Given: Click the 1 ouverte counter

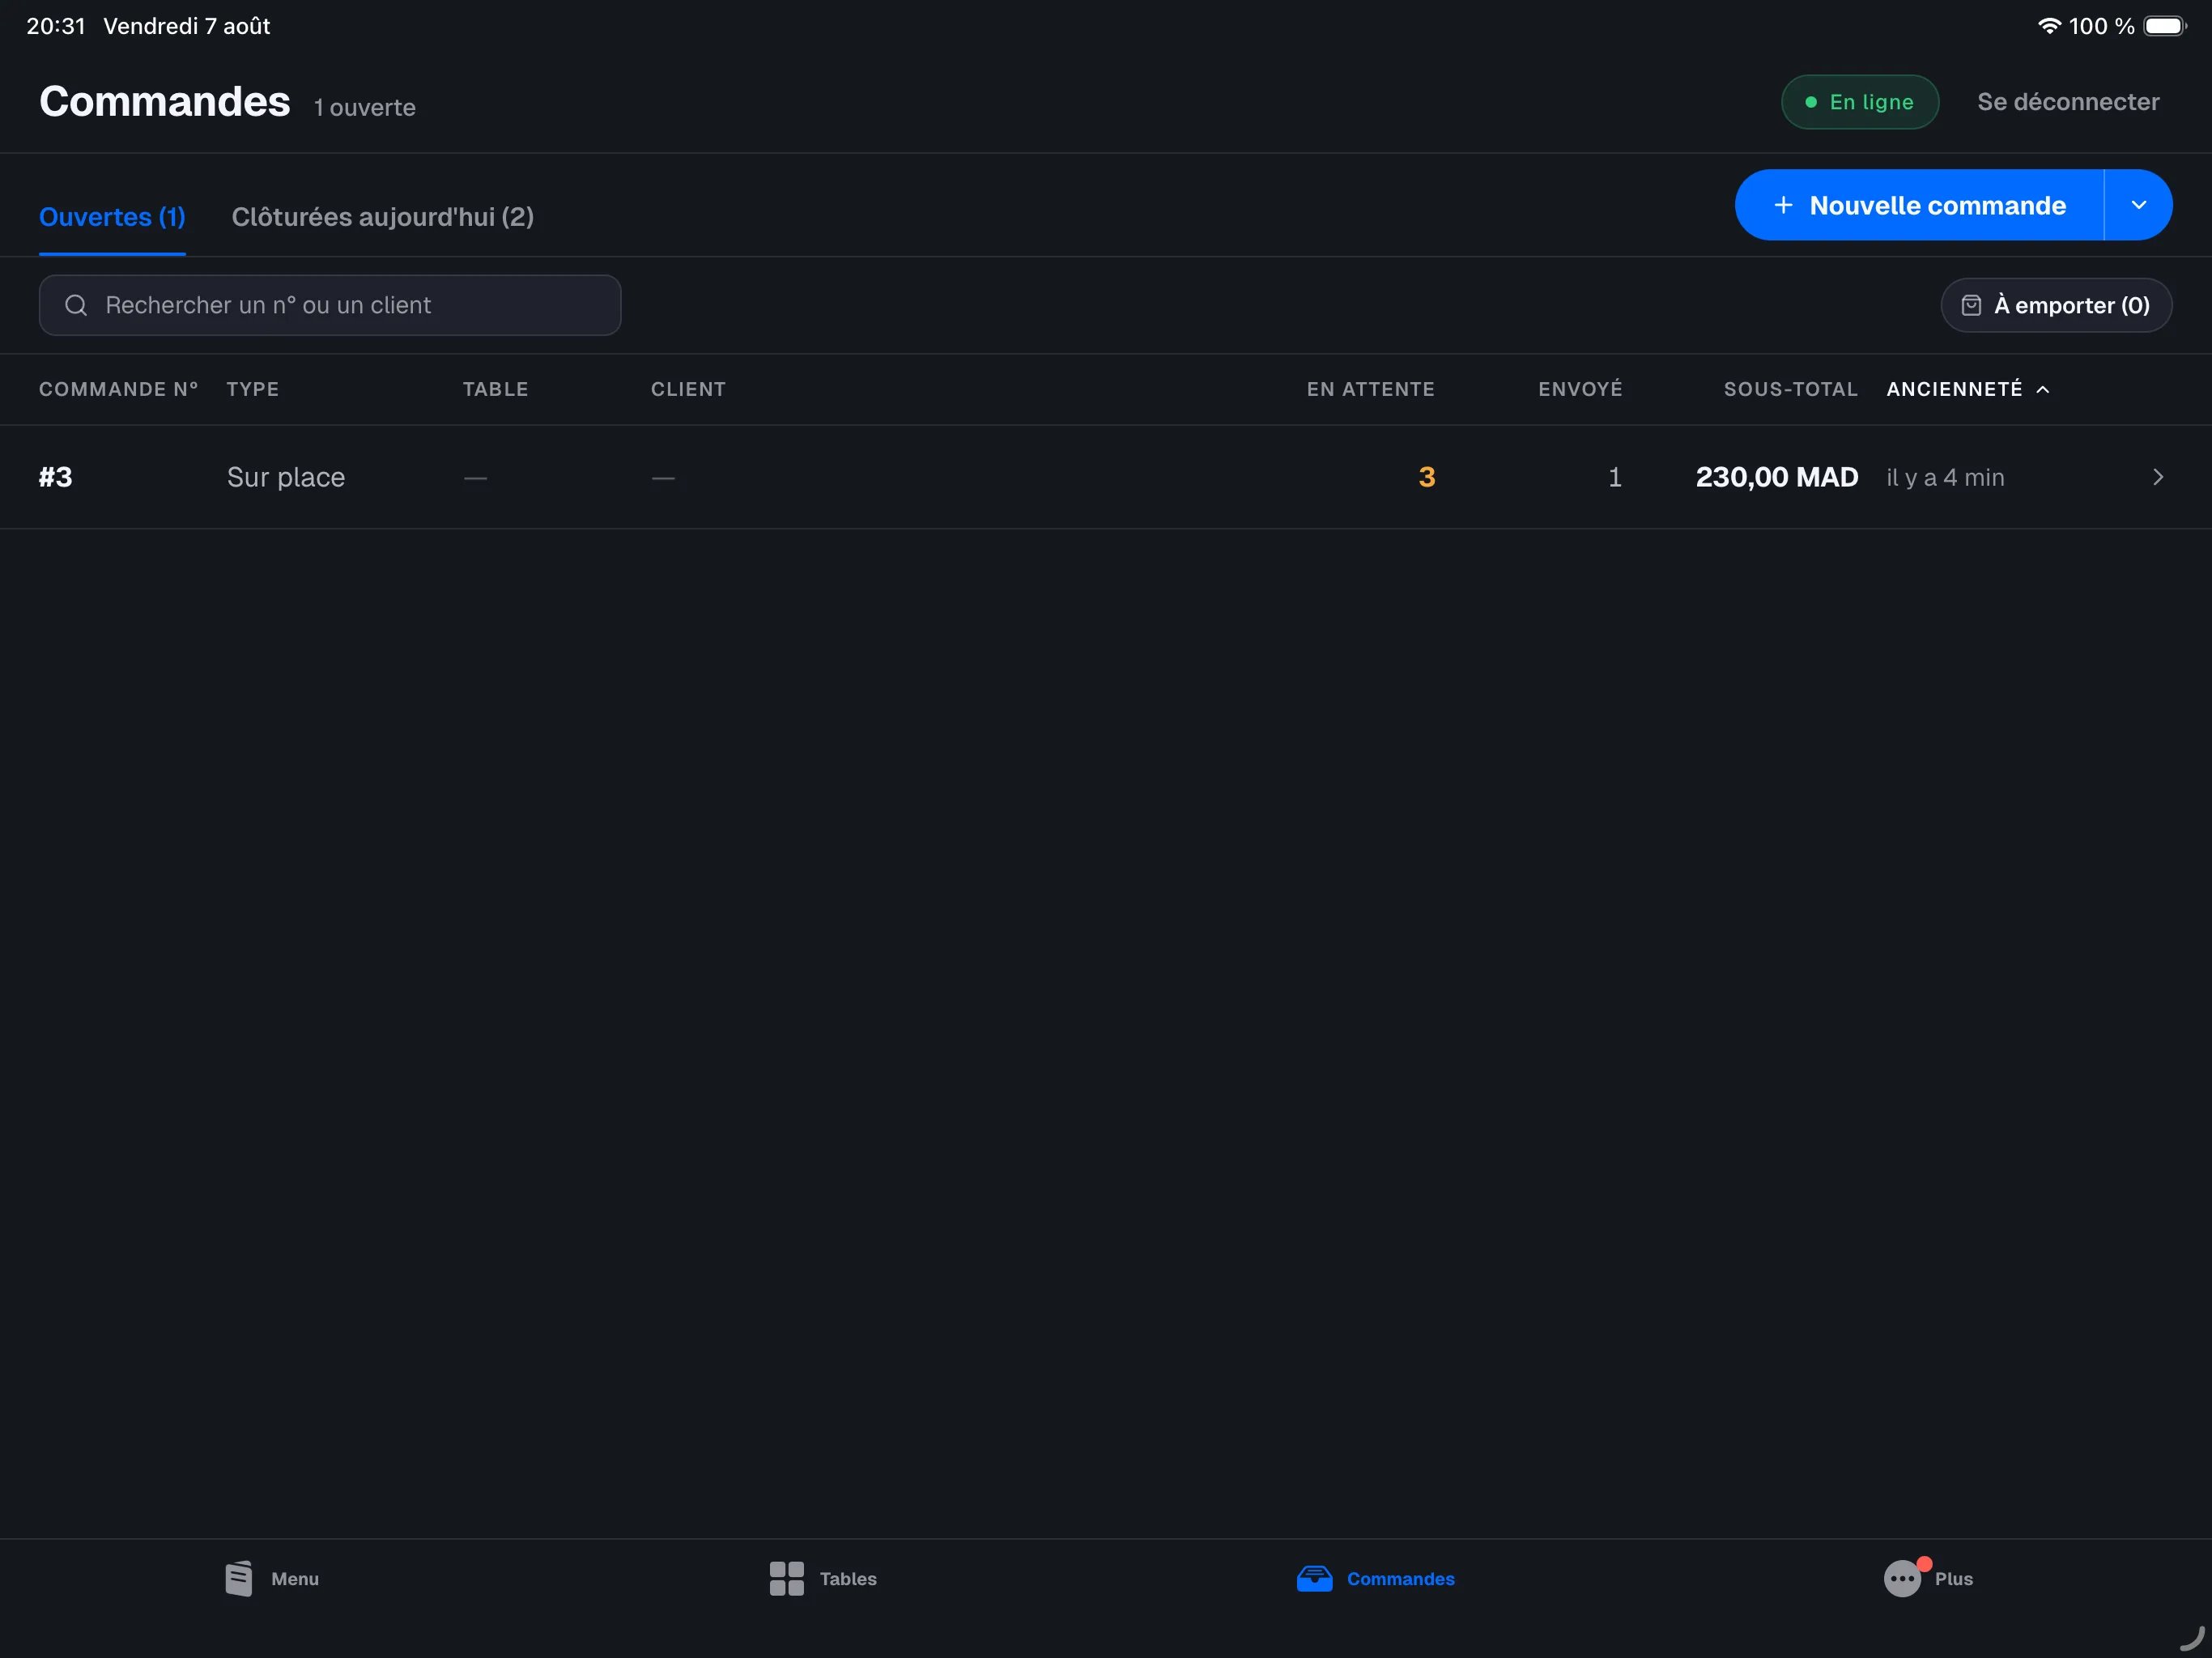Looking at the screenshot, I should [x=365, y=107].
